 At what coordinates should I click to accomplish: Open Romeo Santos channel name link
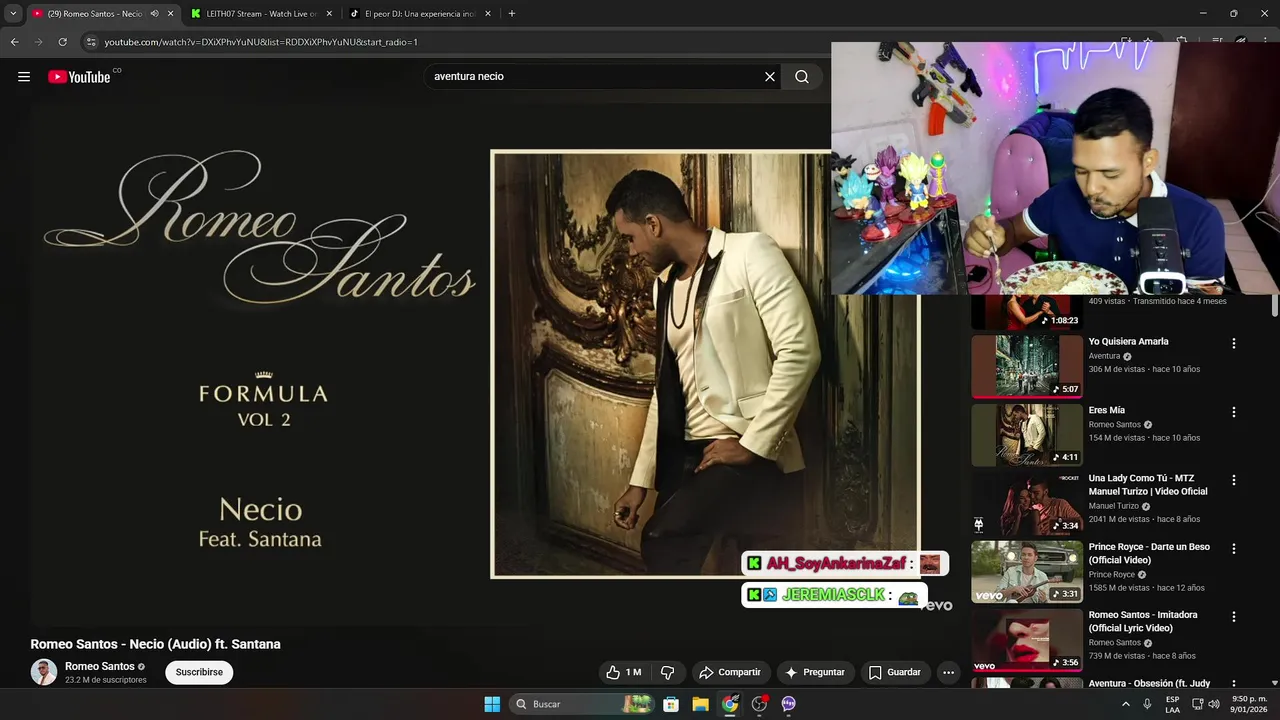(100, 666)
